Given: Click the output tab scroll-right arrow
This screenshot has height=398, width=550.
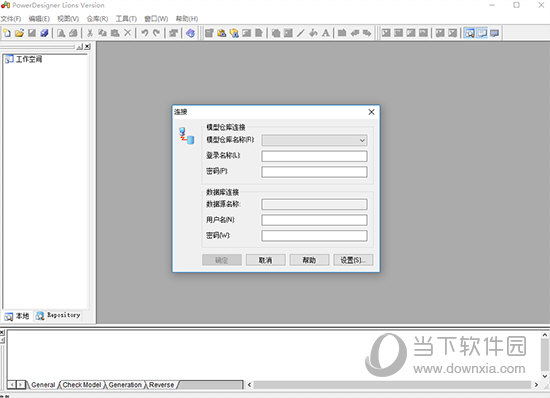Looking at the screenshot, I should tap(21, 385).
